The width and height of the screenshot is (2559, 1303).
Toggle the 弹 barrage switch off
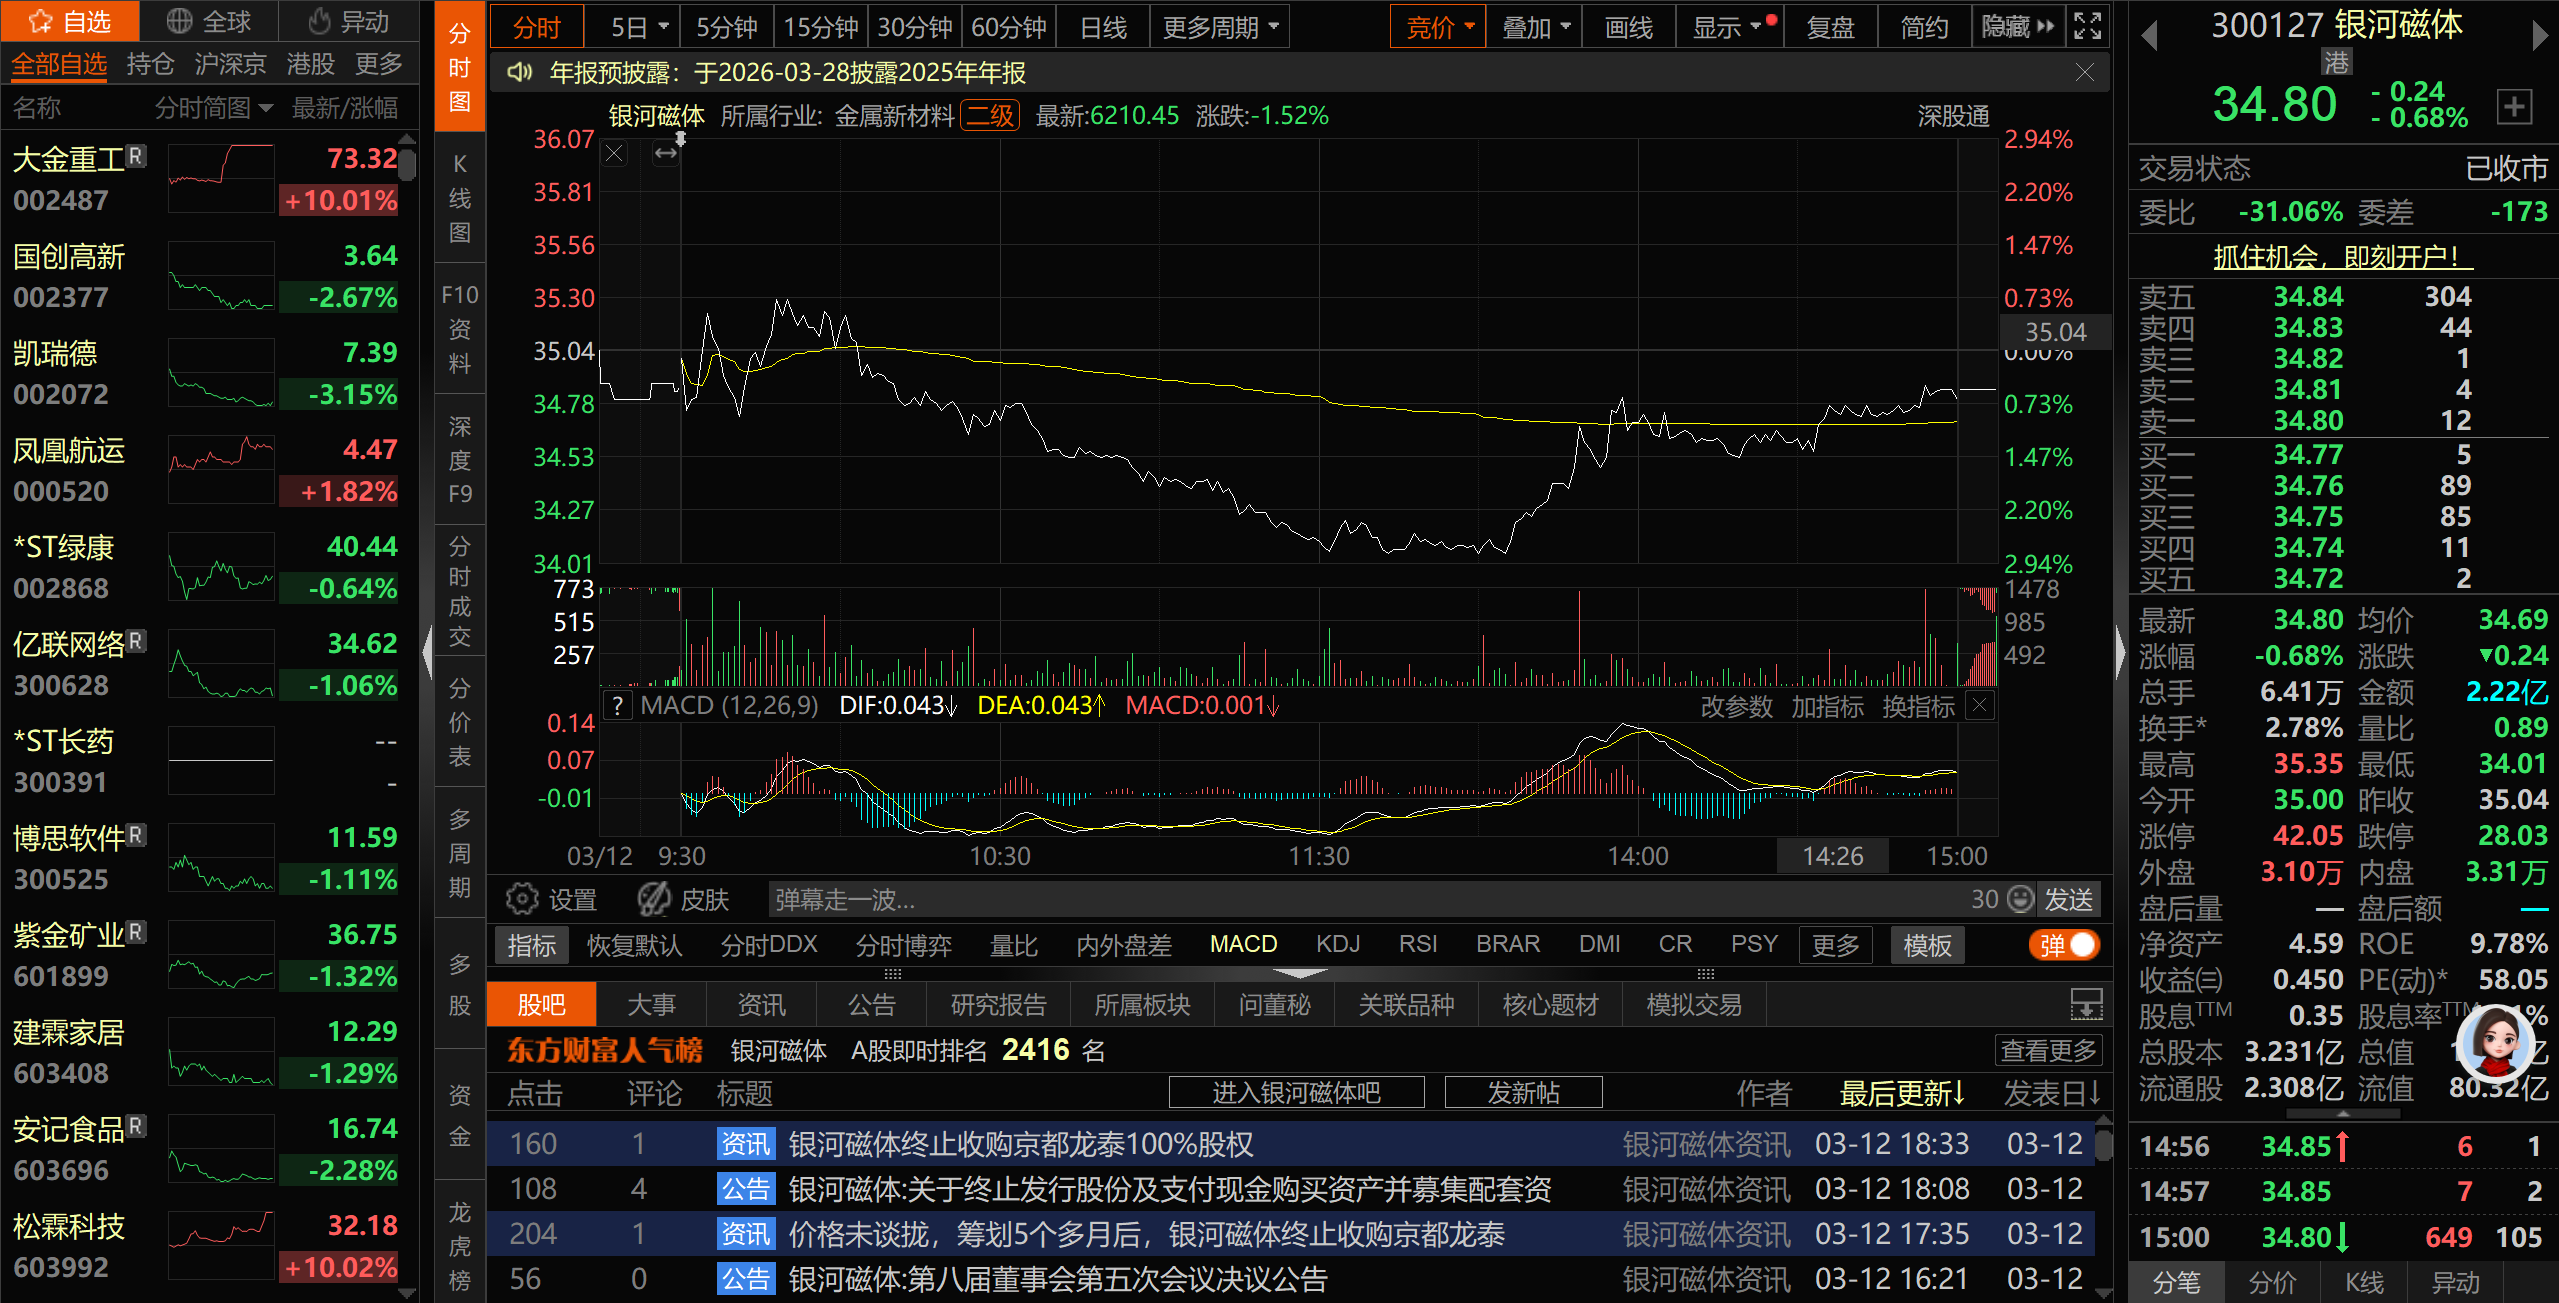click(2065, 945)
